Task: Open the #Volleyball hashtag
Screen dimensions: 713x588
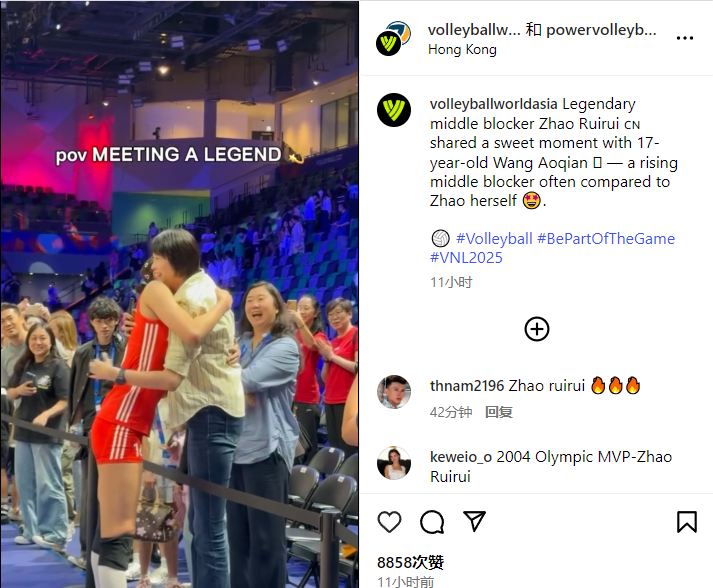Action: coord(494,238)
